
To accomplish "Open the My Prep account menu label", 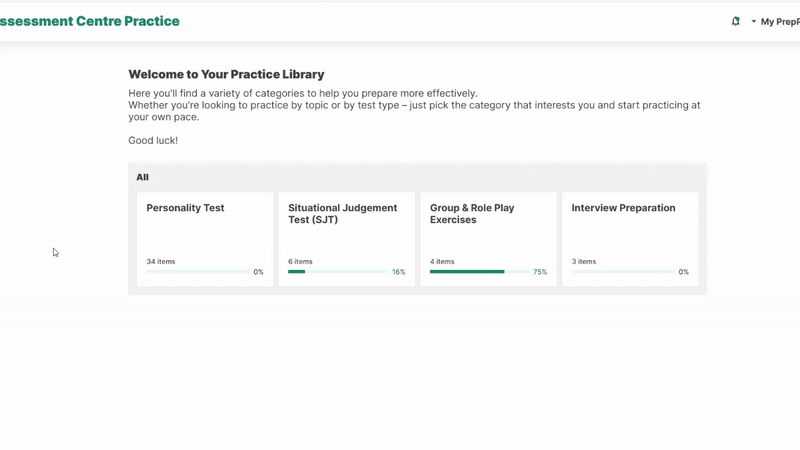I will coord(780,21).
